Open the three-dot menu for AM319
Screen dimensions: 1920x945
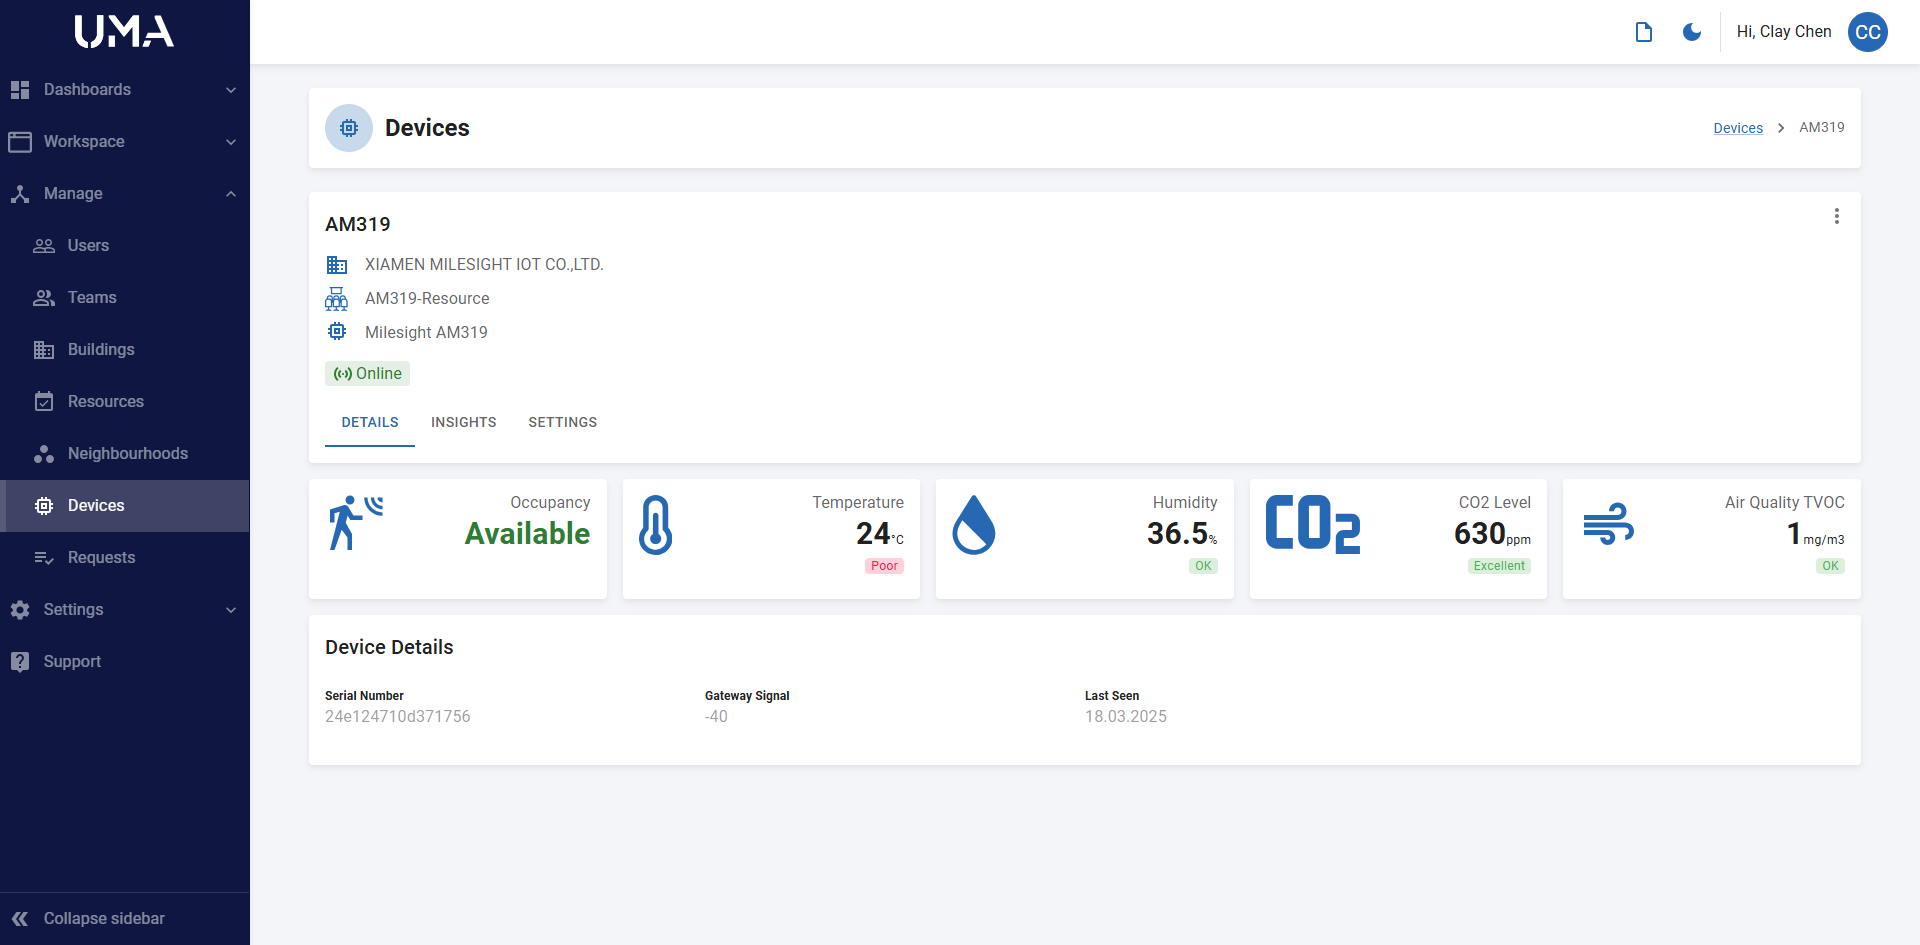pyautogui.click(x=1837, y=216)
